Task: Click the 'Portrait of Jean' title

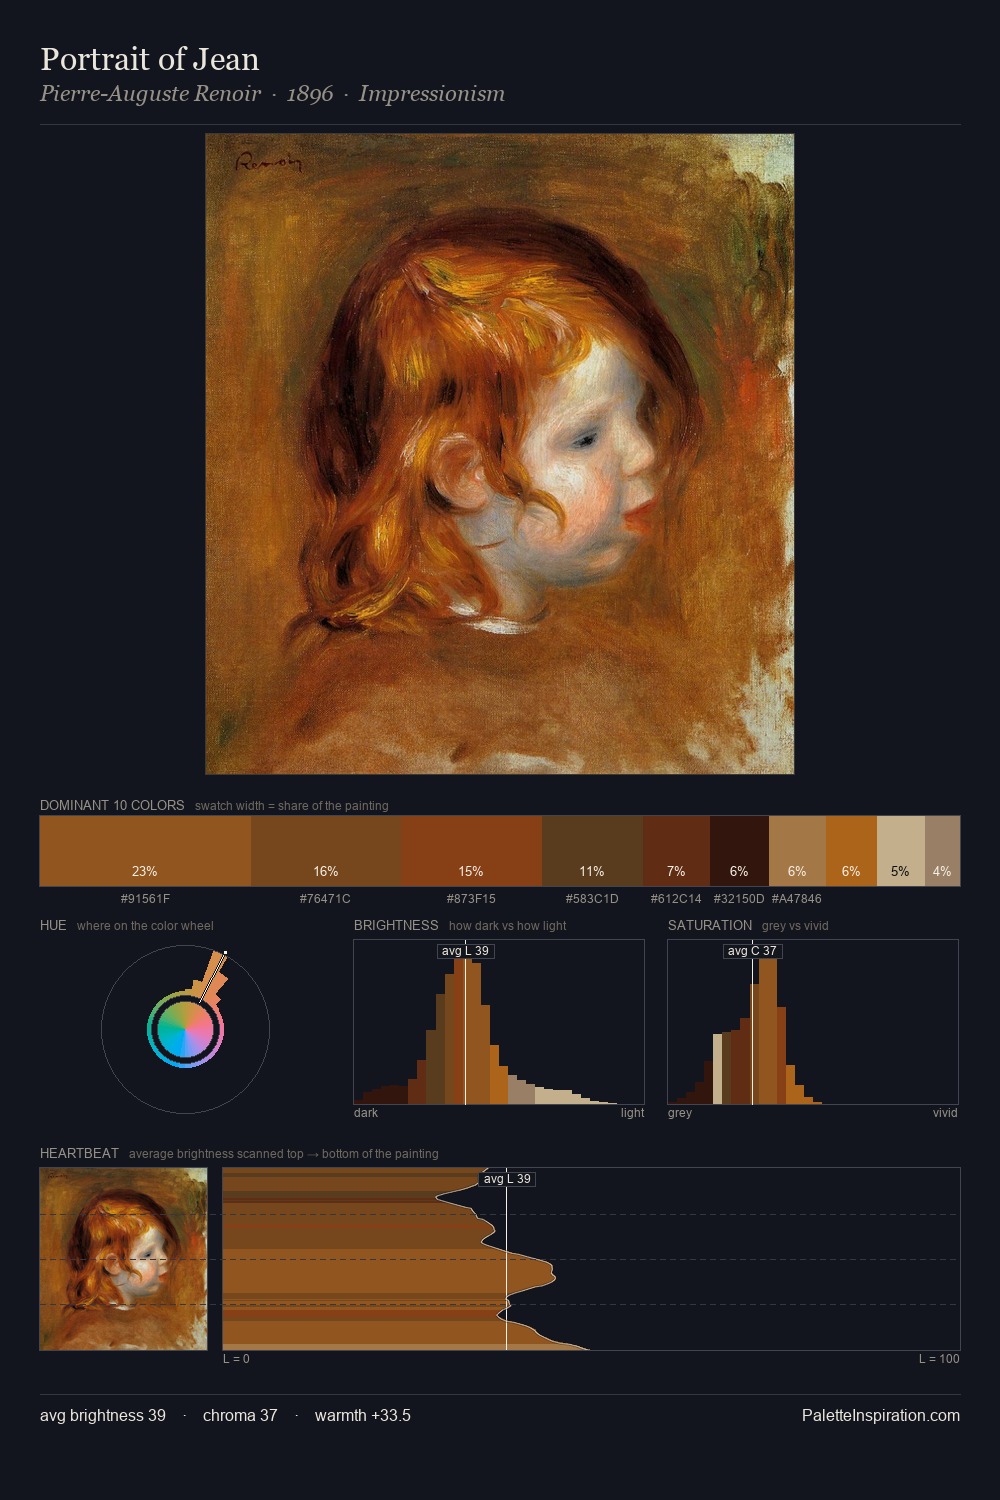Action: click(150, 59)
